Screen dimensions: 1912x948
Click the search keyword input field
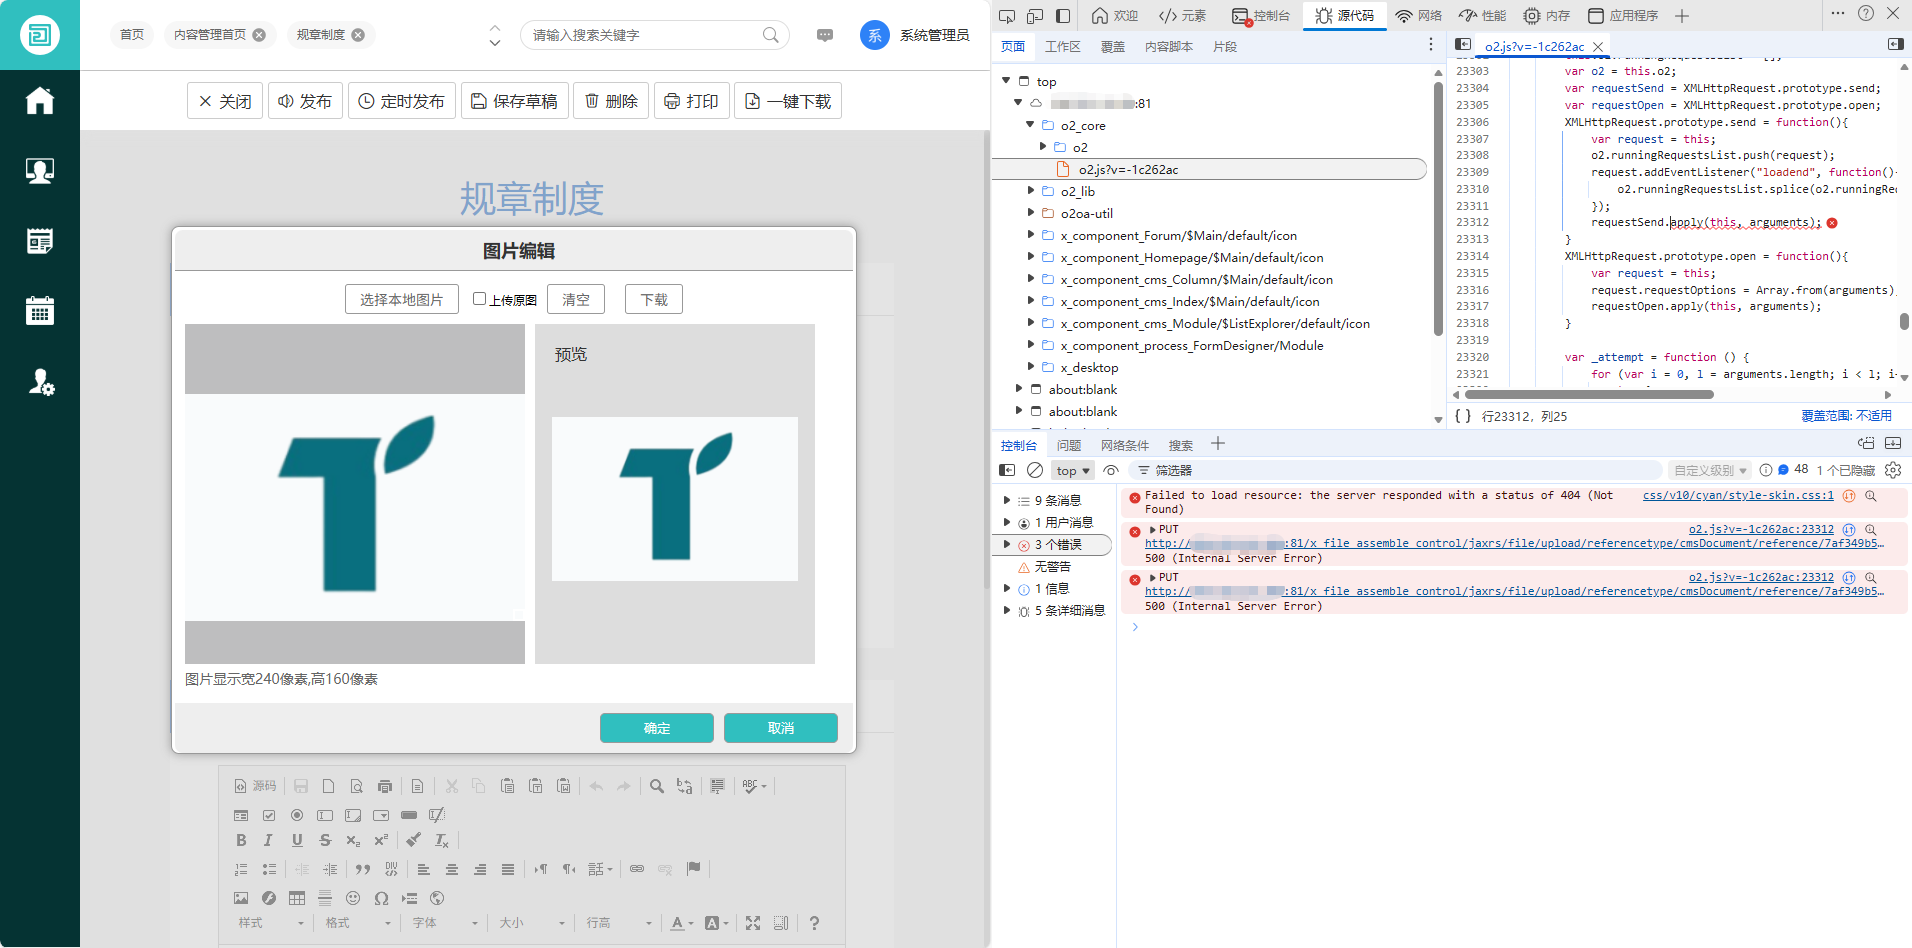[x=640, y=35]
